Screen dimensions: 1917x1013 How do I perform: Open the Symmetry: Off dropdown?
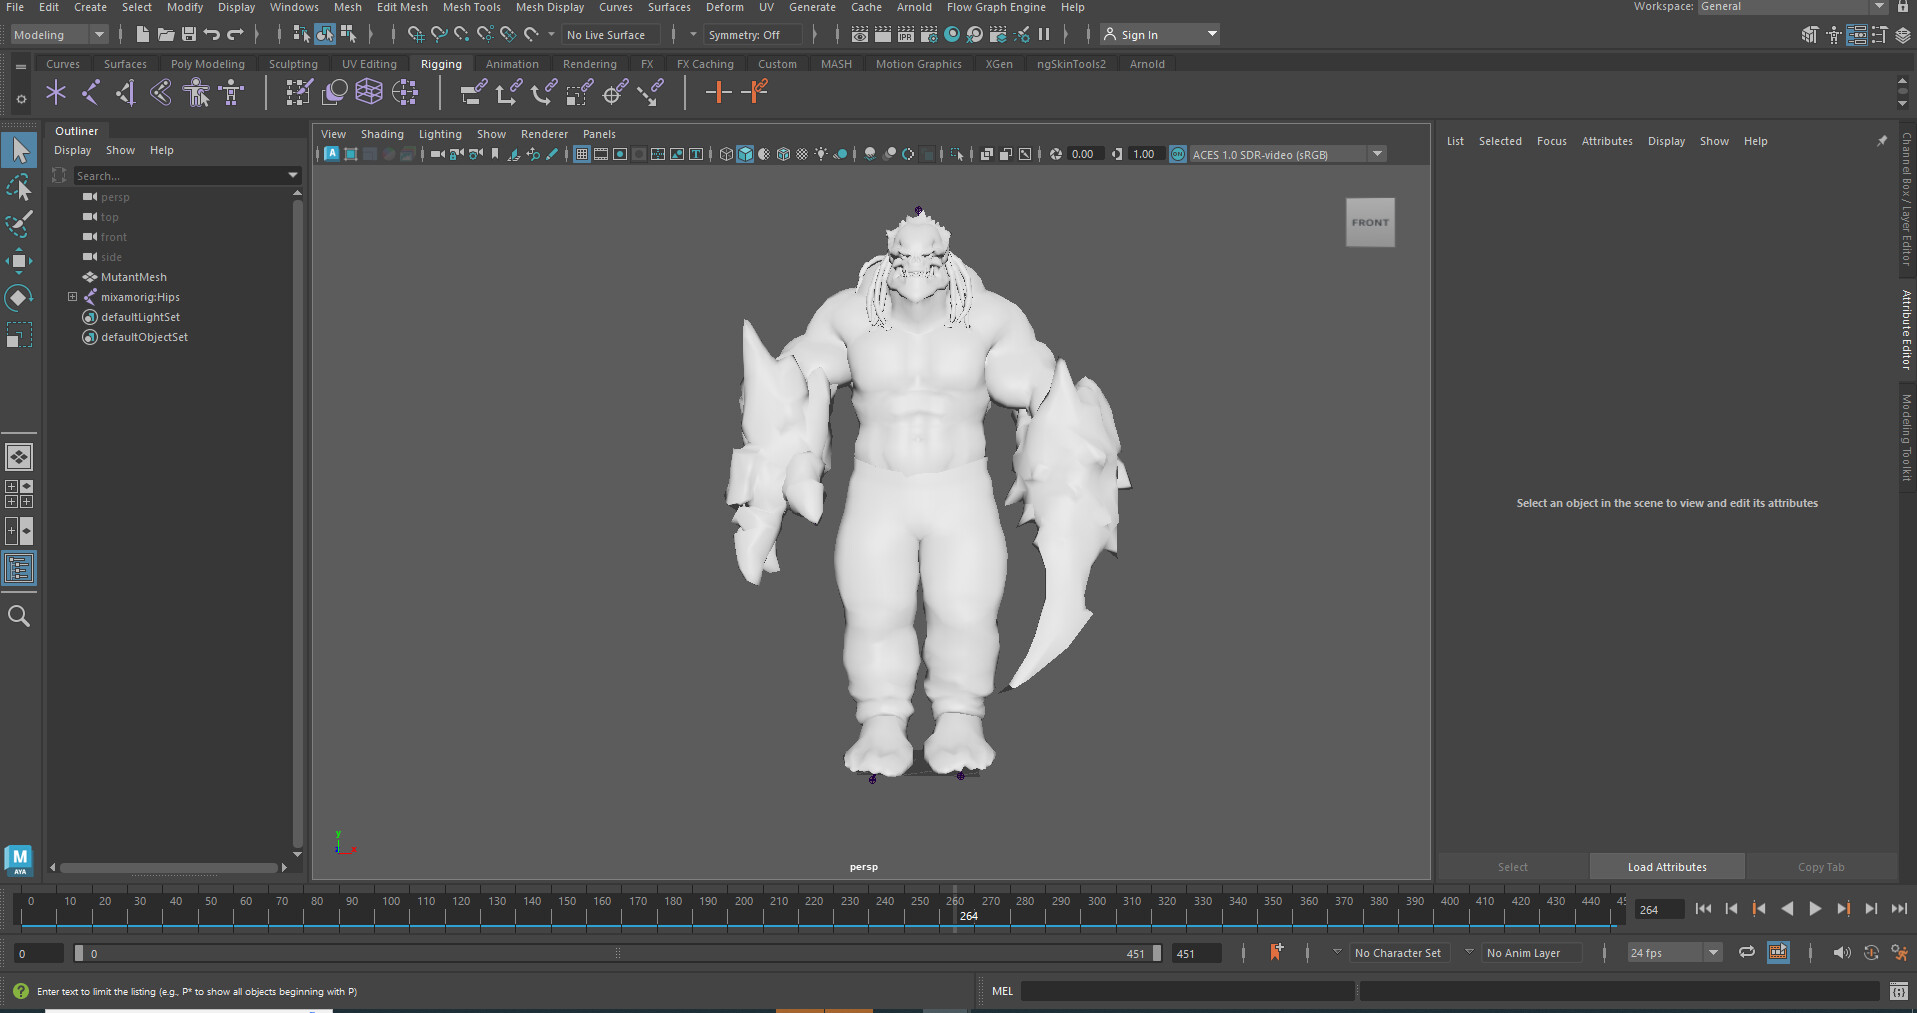(753, 34)
